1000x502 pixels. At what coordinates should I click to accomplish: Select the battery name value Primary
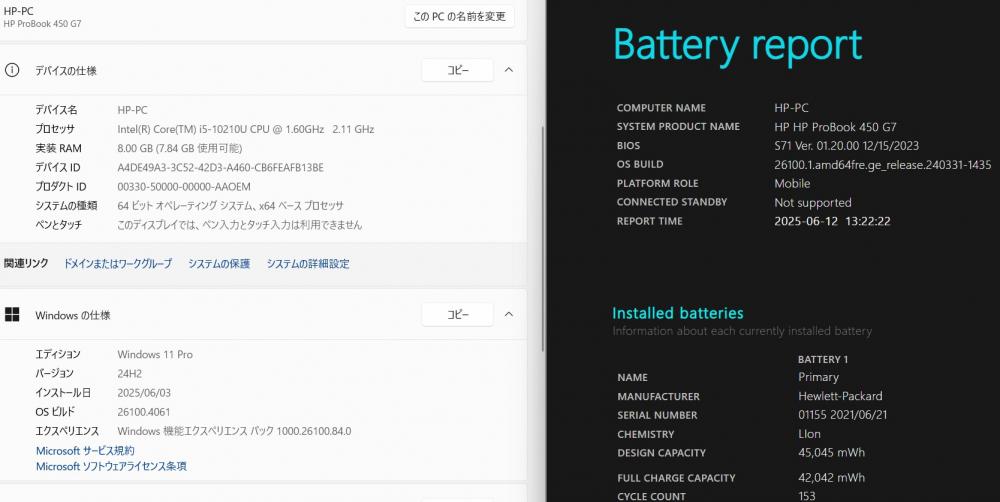(818, 377)
